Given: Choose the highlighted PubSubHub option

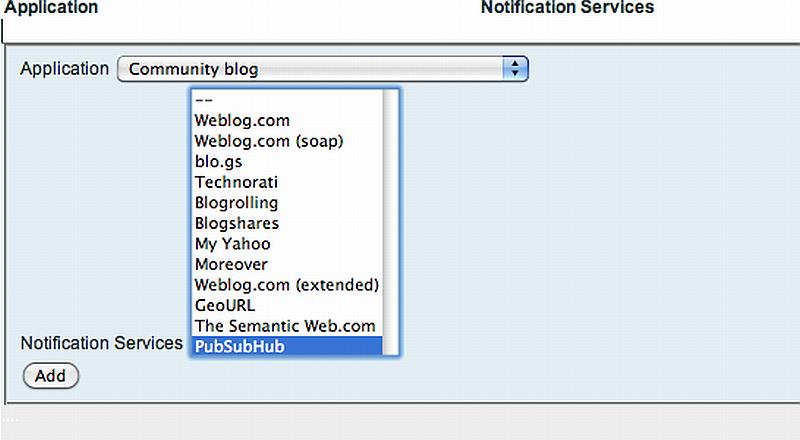Looking at the screenshot, I should pos(243,346).
